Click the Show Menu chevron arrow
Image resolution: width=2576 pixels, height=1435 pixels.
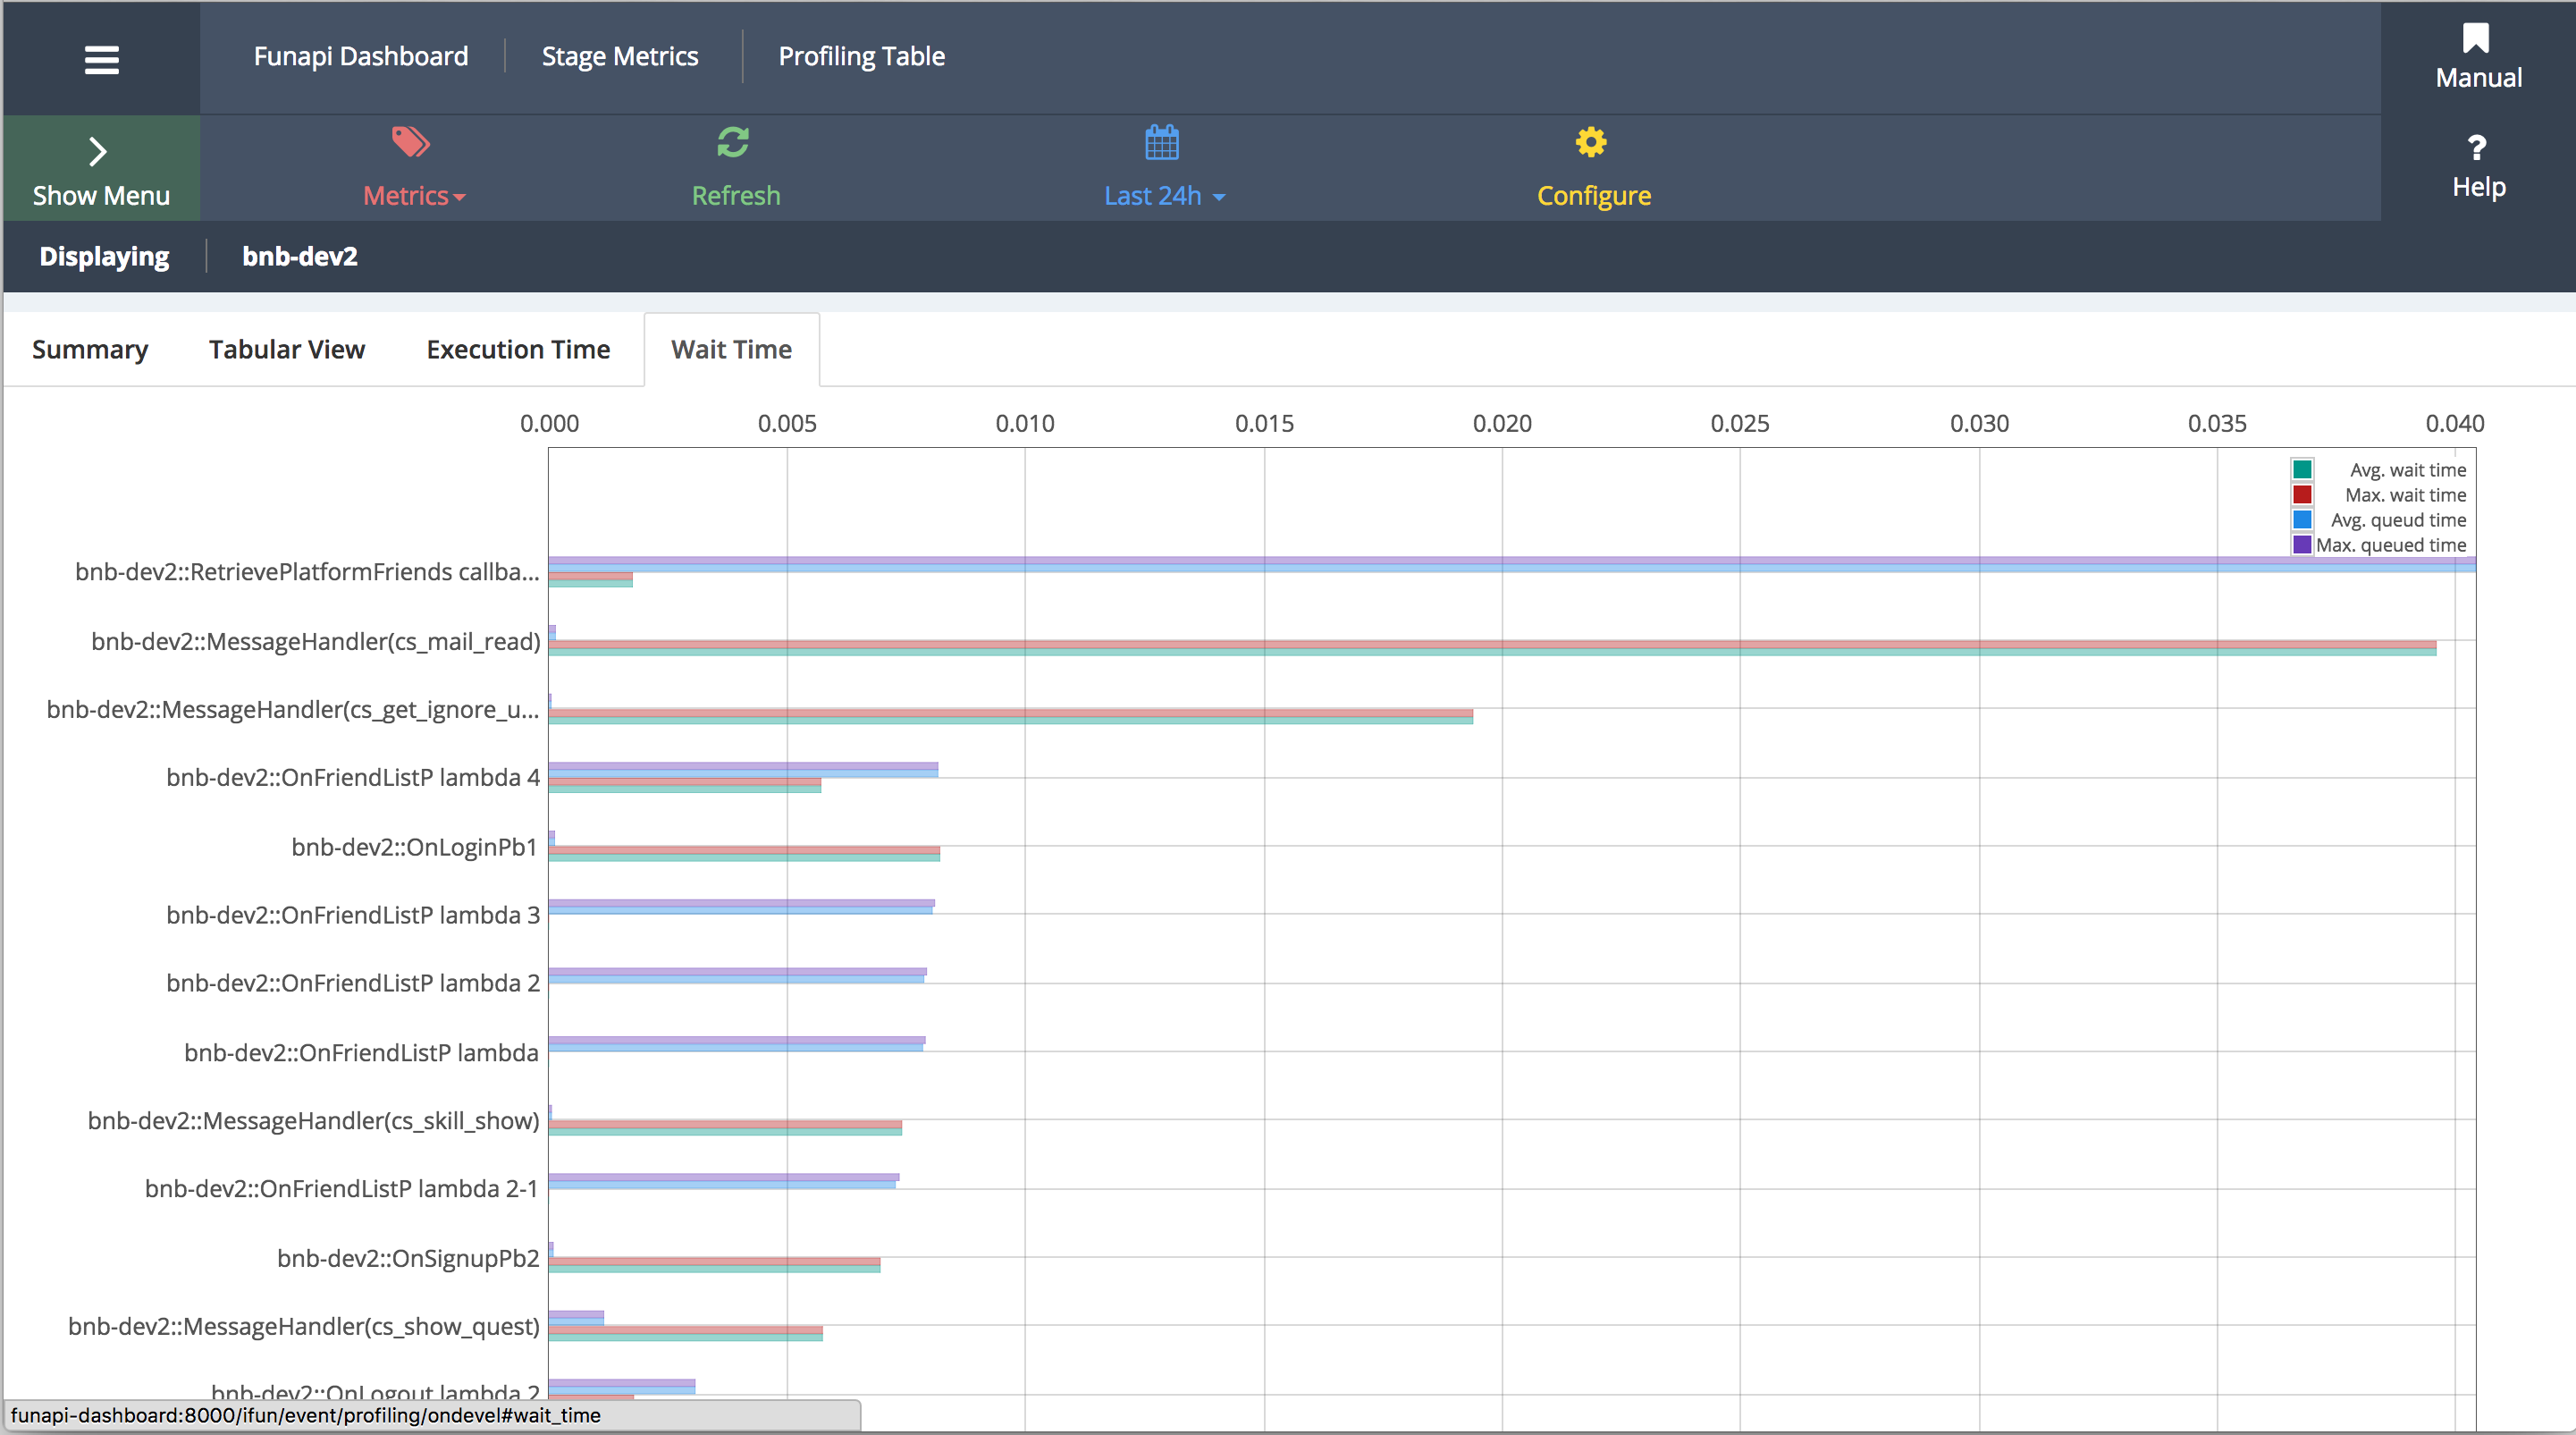click(x=98, y=151)
